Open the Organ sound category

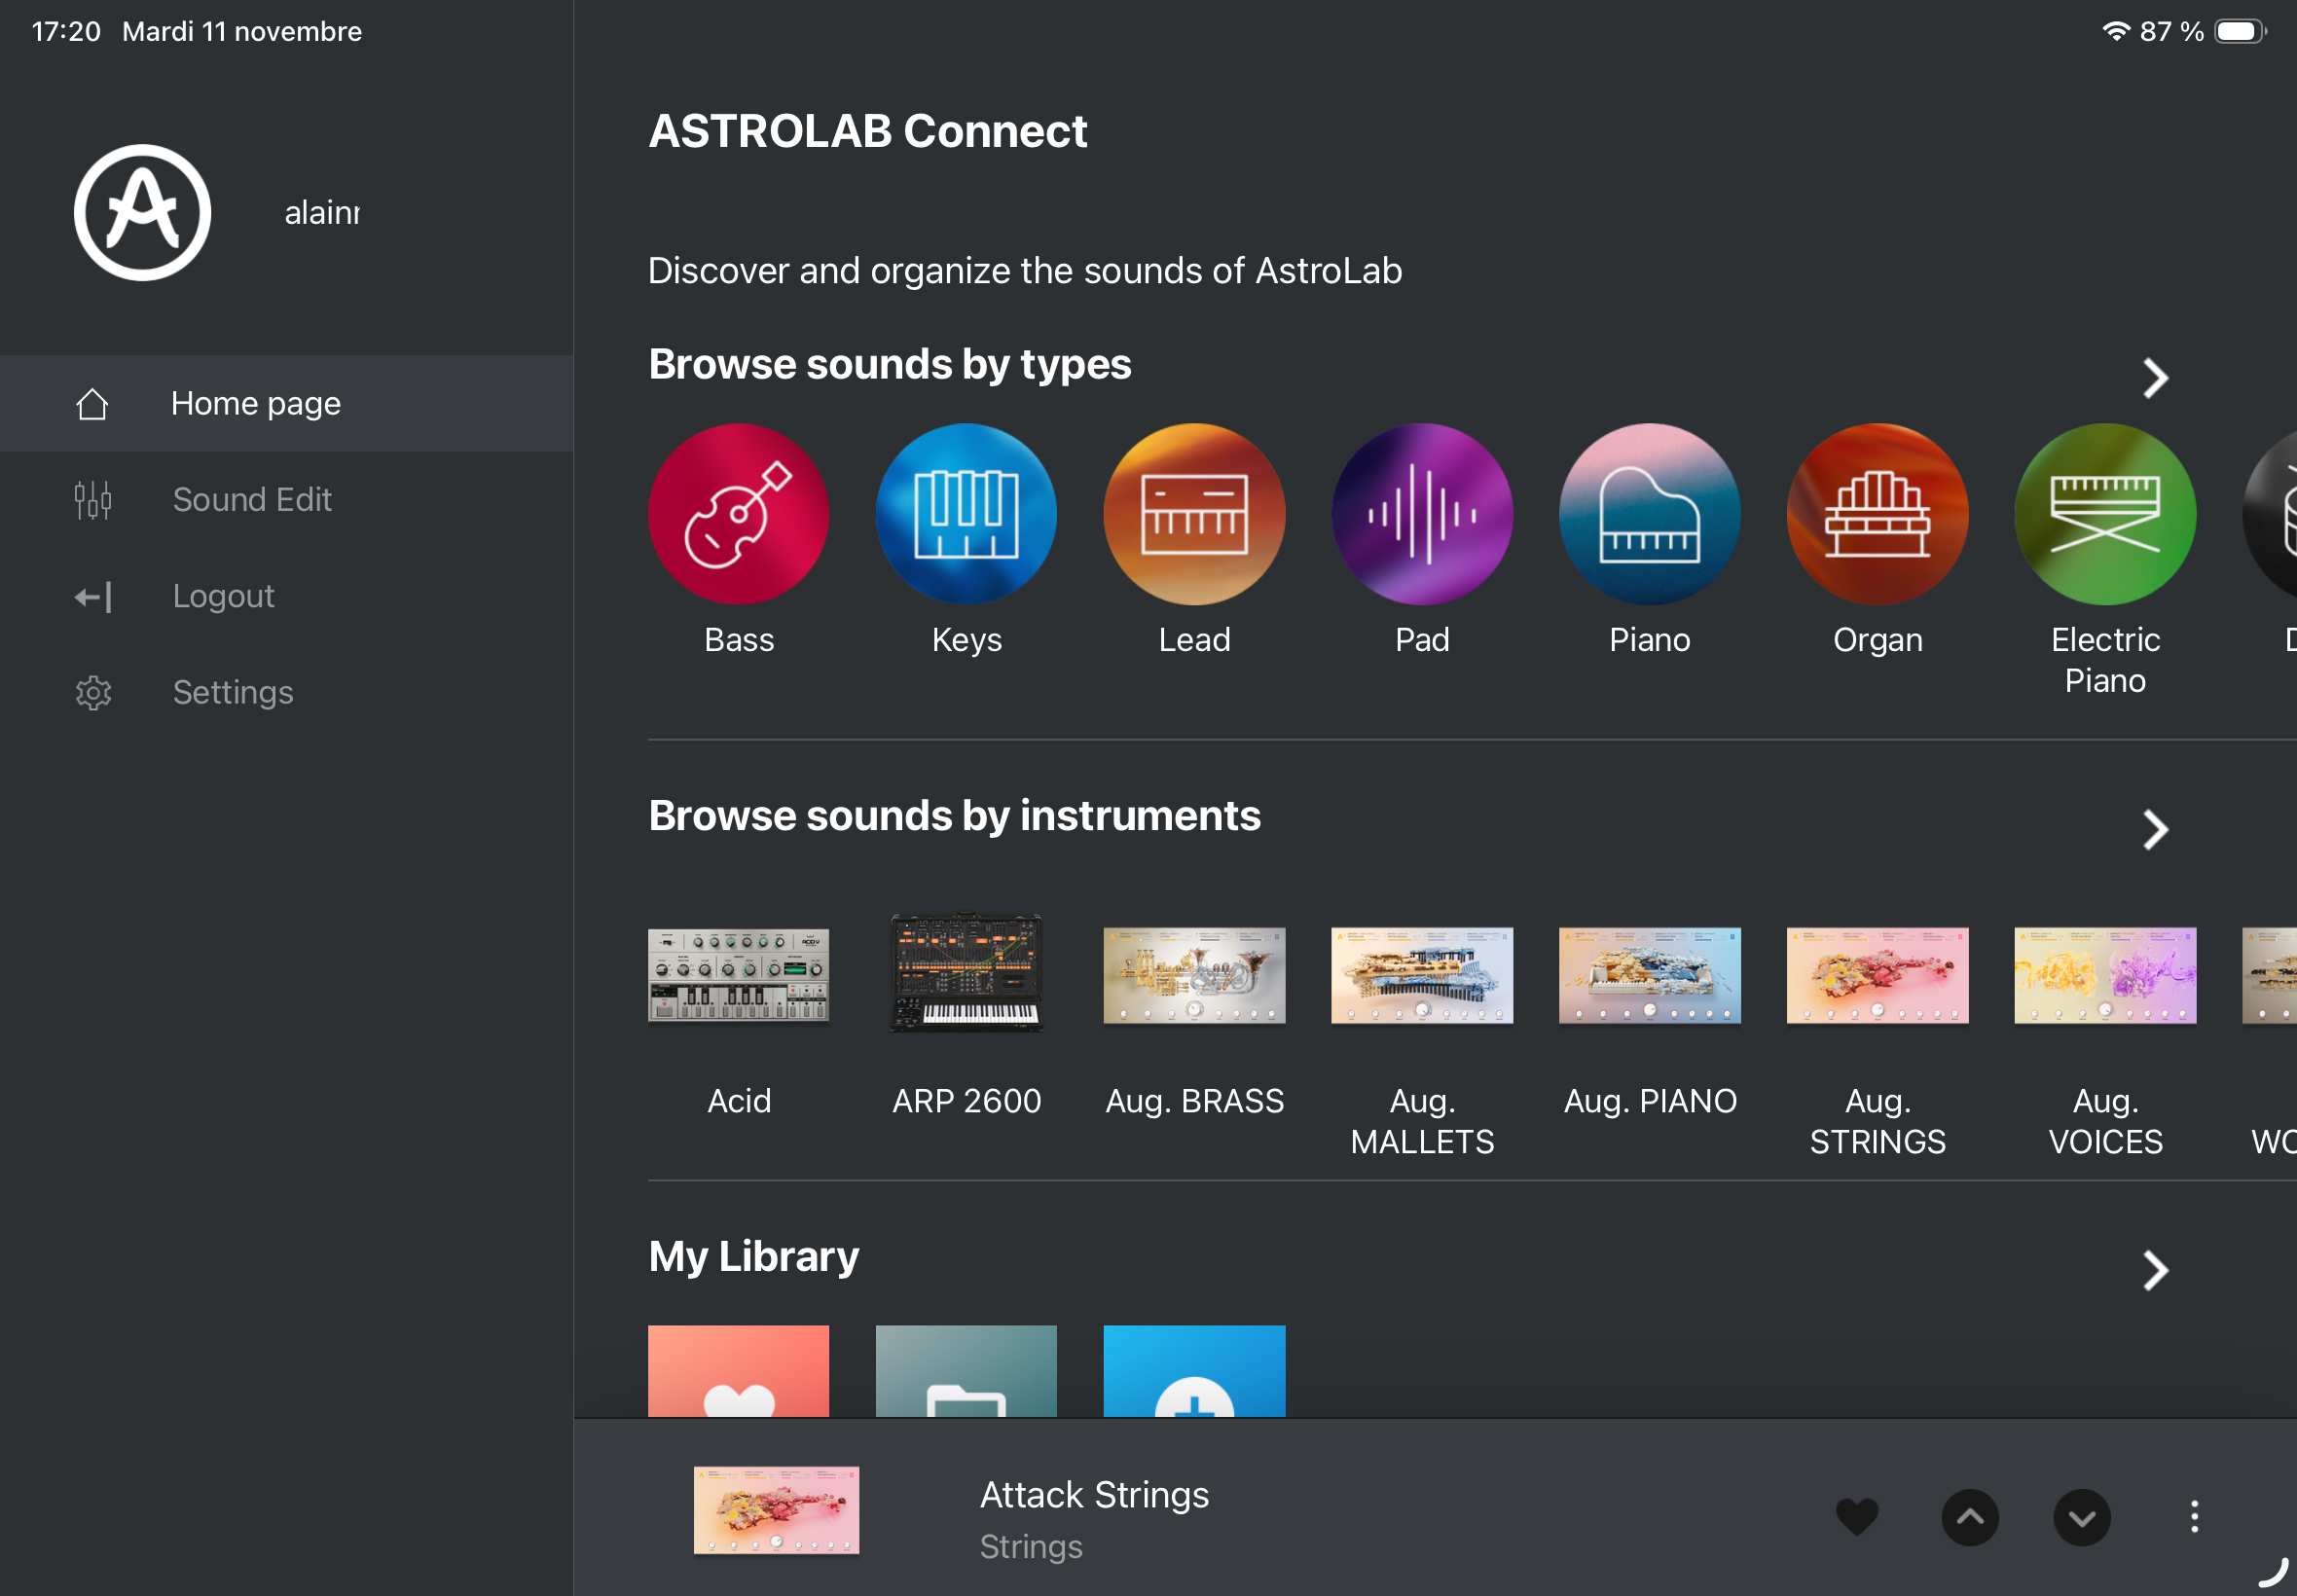(1877, 514)
